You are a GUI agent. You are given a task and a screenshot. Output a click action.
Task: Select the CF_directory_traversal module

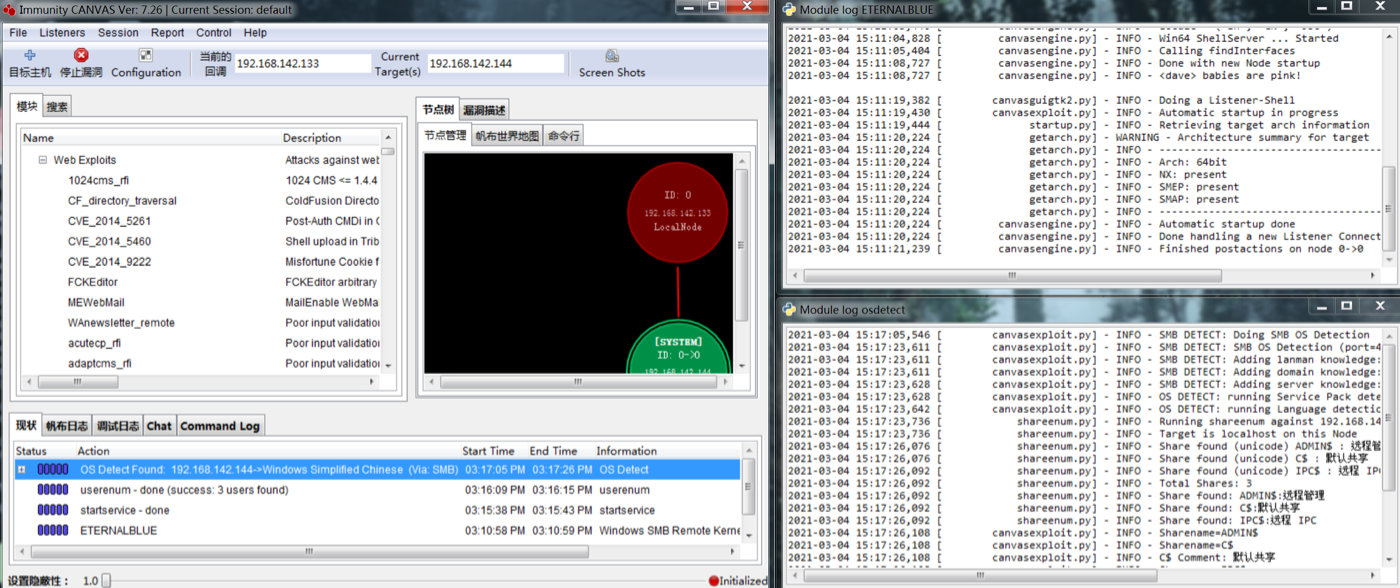(122, 201)
